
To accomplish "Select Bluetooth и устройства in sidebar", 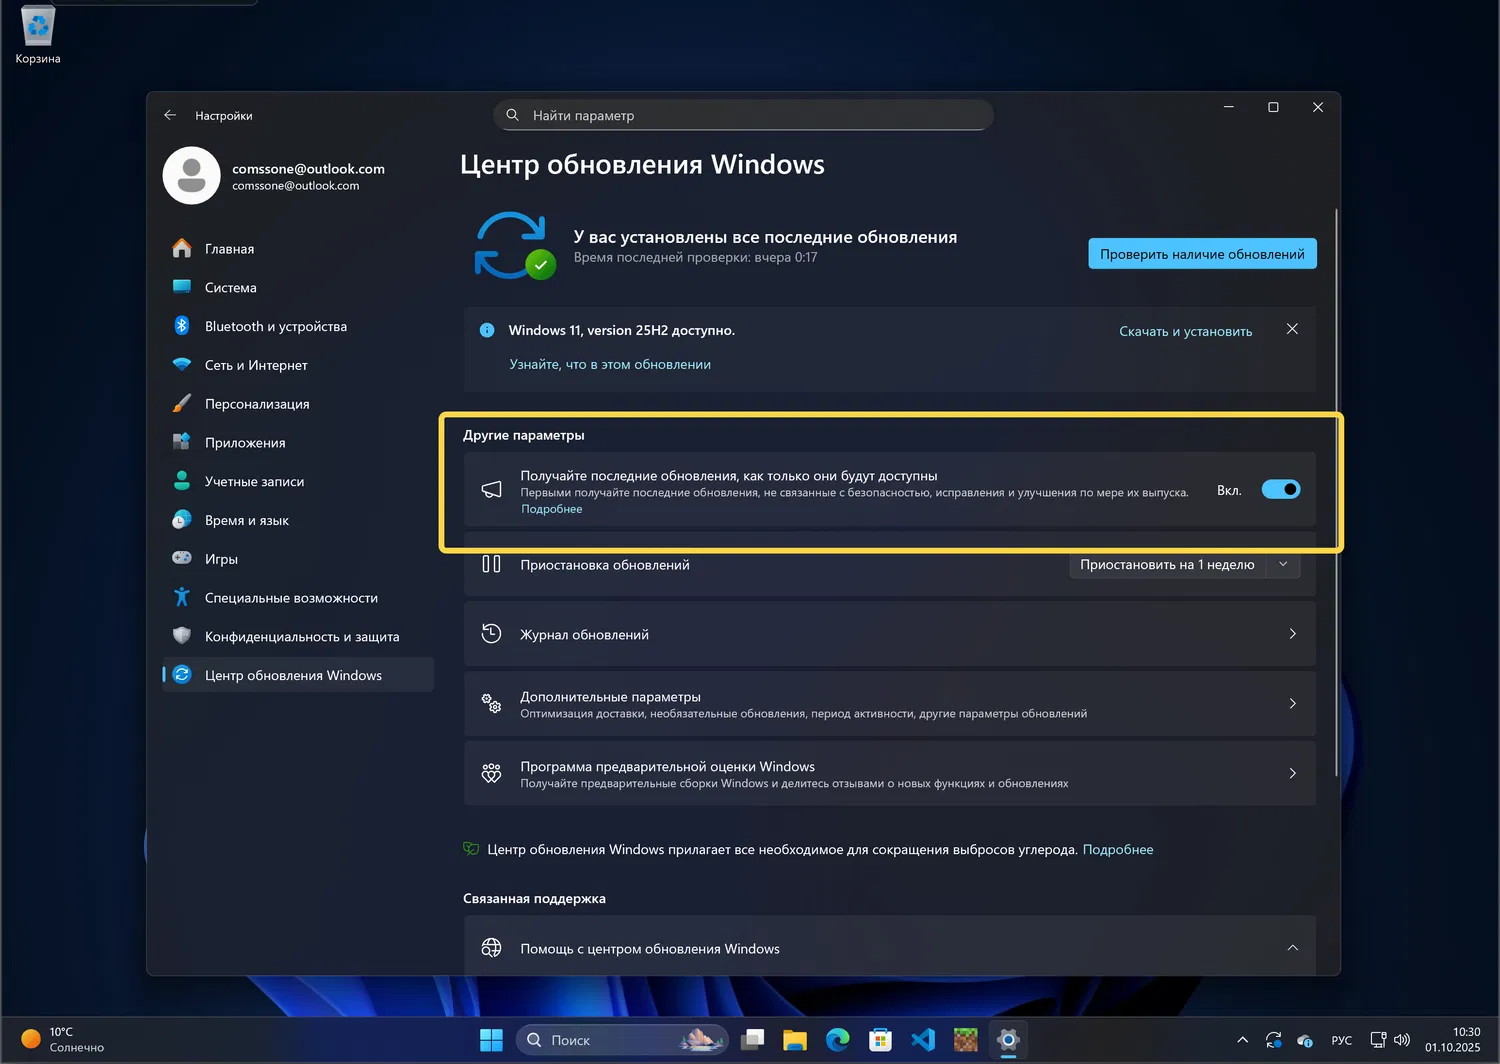I will [298, 326].
